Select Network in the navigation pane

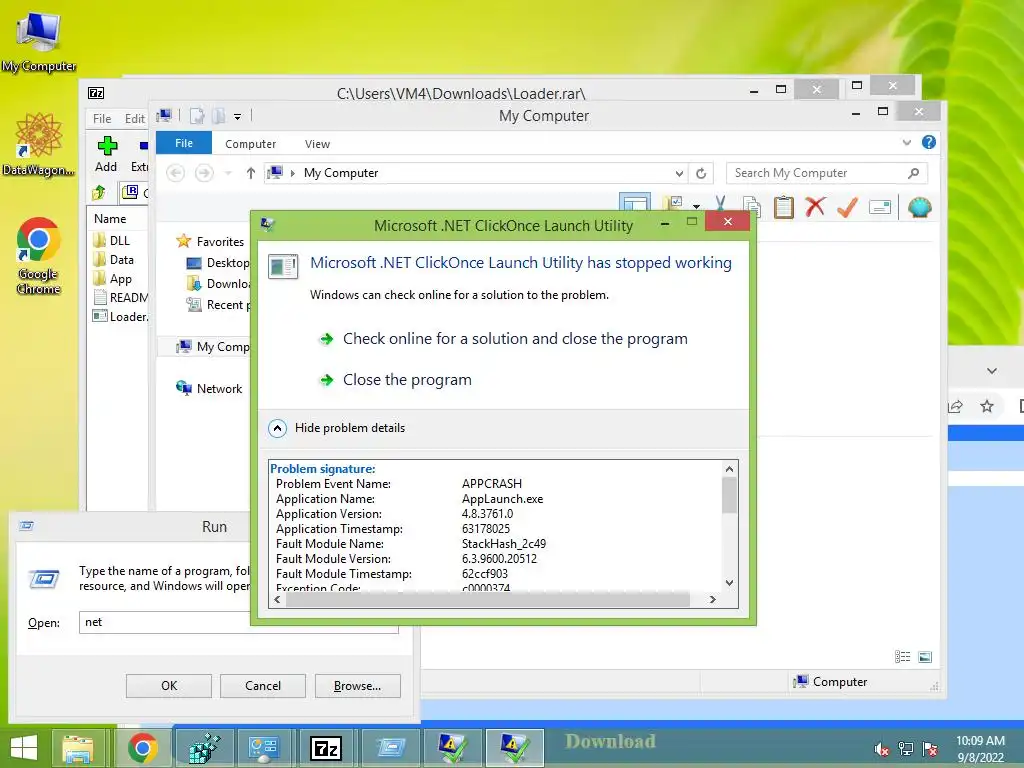tap(209, 389)
